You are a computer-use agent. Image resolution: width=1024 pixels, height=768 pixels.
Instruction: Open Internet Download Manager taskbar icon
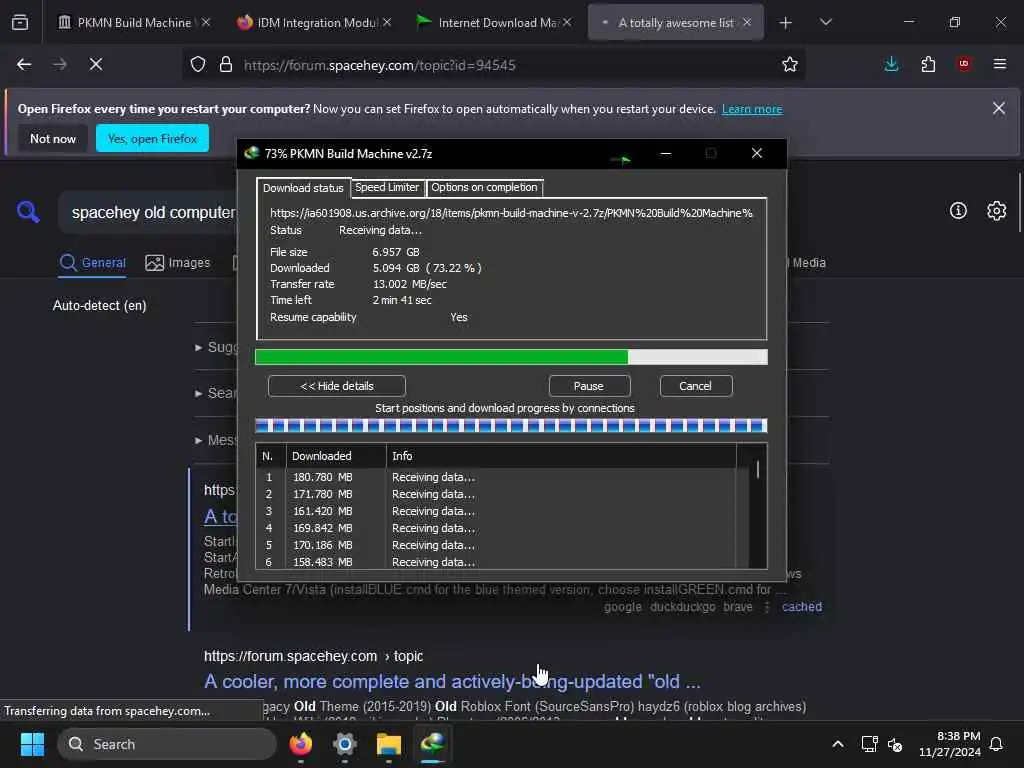(x=432, y=743)
